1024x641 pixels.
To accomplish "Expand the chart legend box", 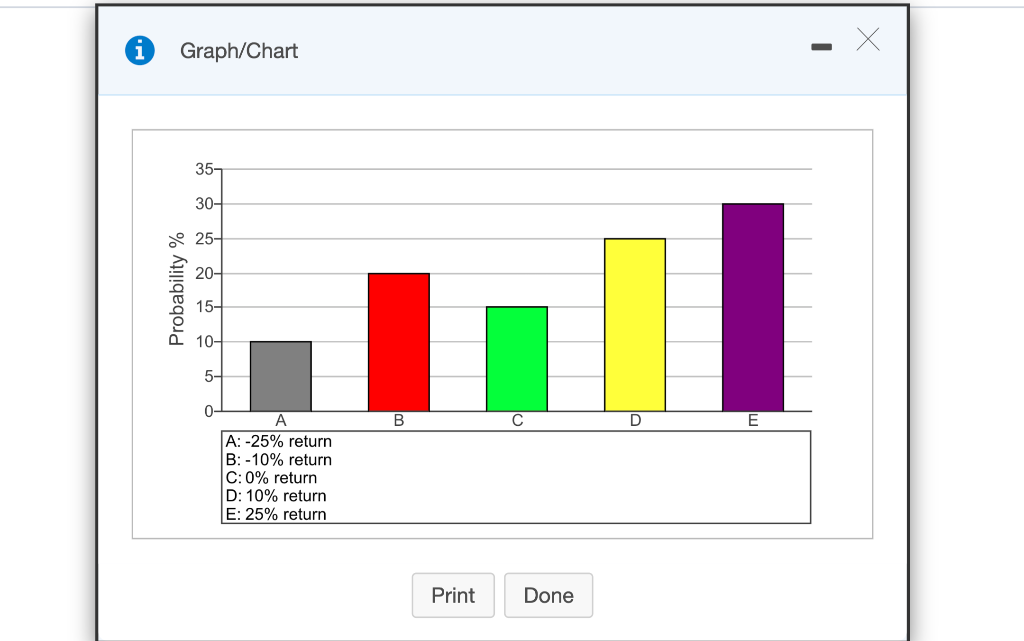I will (x=516, y=477).
